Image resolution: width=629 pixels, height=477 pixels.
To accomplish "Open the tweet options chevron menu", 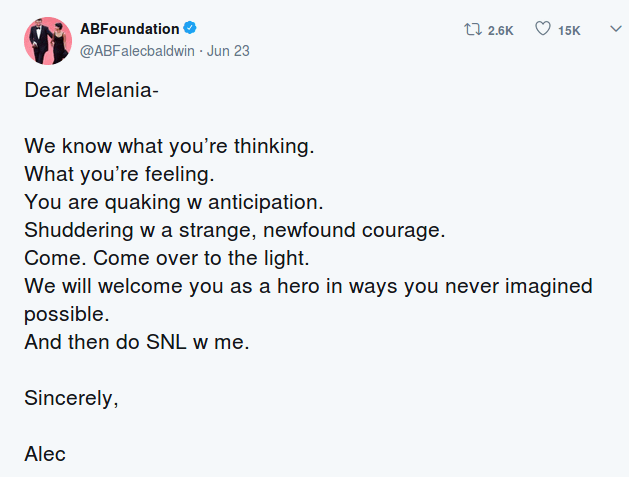I will [x=615, y=30].
